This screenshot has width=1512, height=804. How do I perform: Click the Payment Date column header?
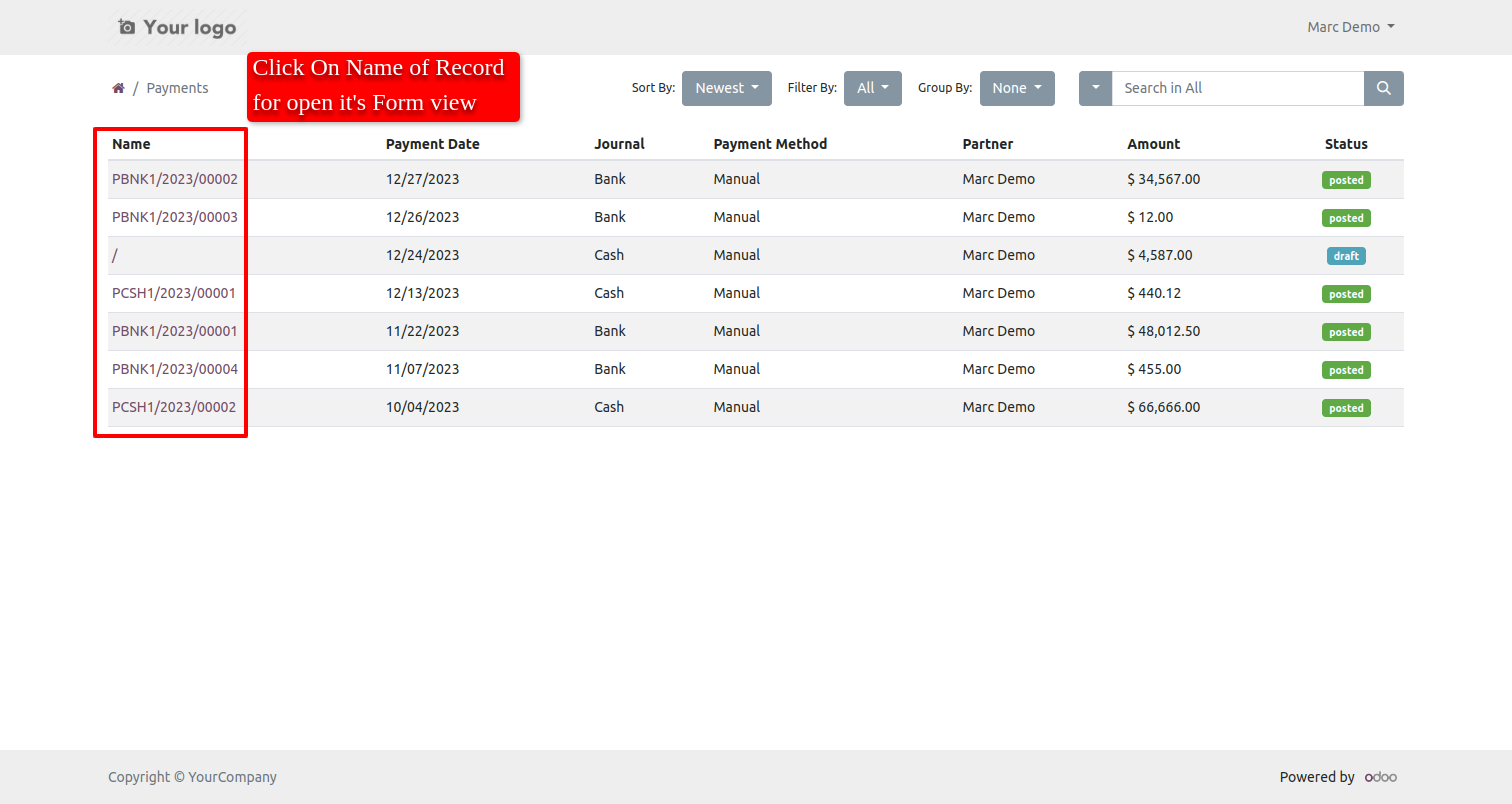tap(433, 144)
